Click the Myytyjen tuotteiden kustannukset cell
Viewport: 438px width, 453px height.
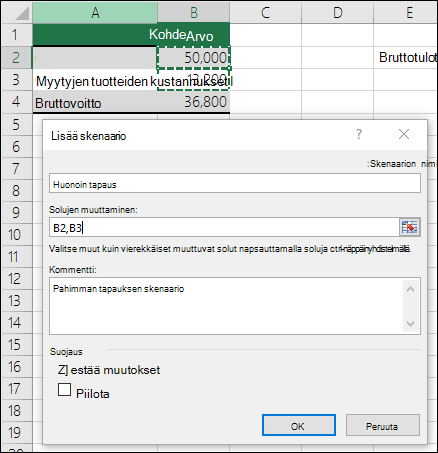pyautogui.click(x=95, y=80)
